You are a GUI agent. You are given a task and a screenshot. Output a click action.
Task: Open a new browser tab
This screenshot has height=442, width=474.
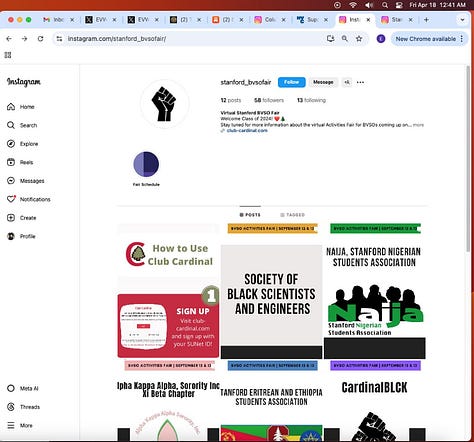click(x=426, y=20)
